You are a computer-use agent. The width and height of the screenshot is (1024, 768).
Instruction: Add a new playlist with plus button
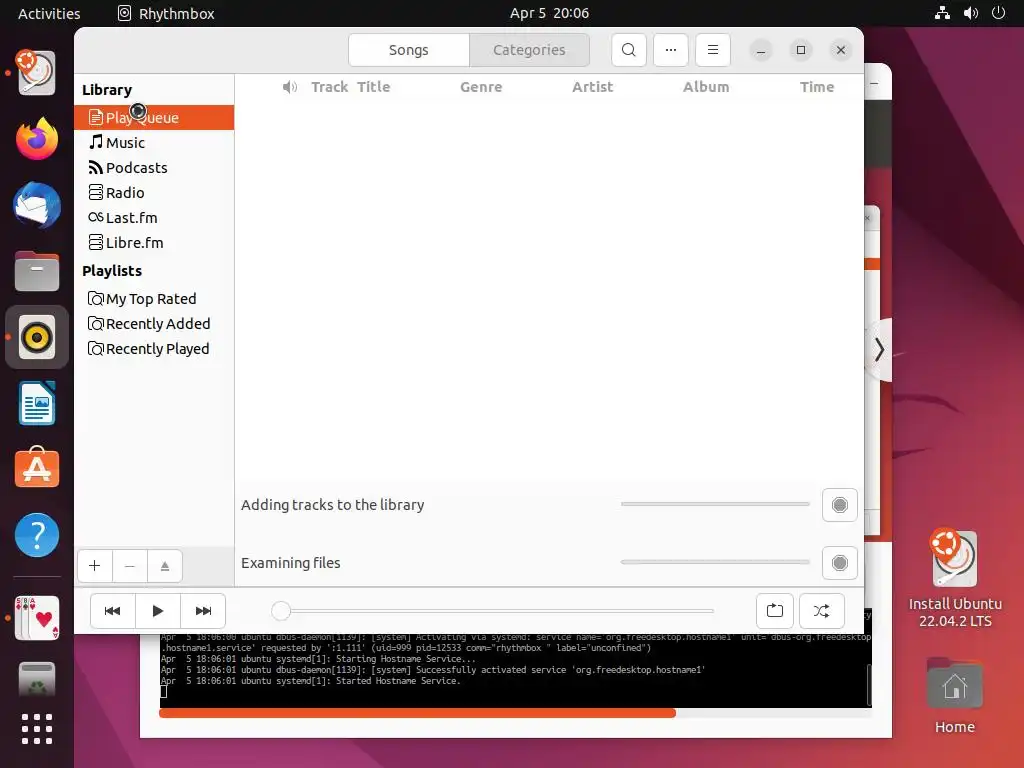tap(95, 566)
